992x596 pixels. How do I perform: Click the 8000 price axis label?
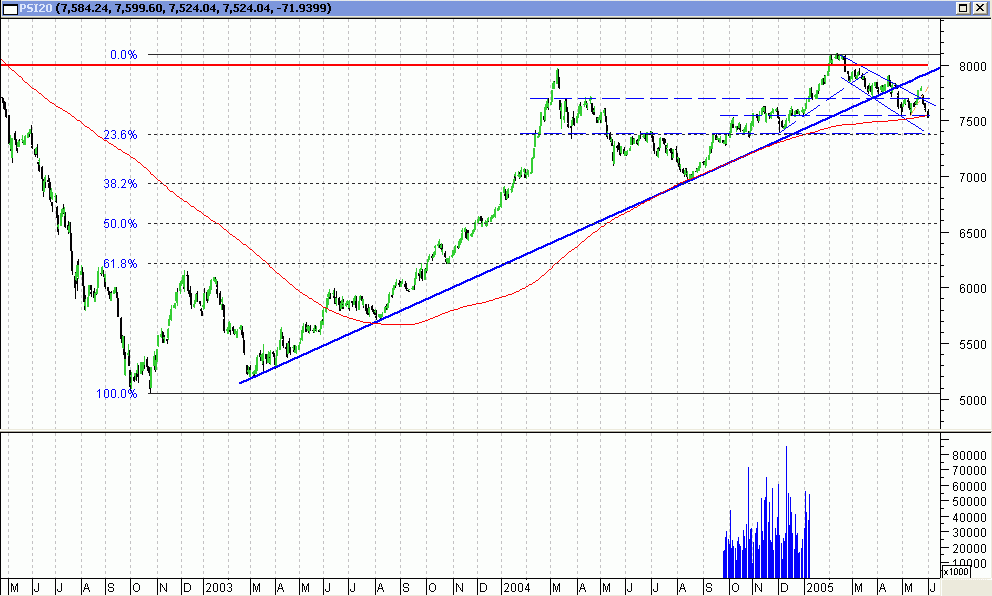[972, 66]
